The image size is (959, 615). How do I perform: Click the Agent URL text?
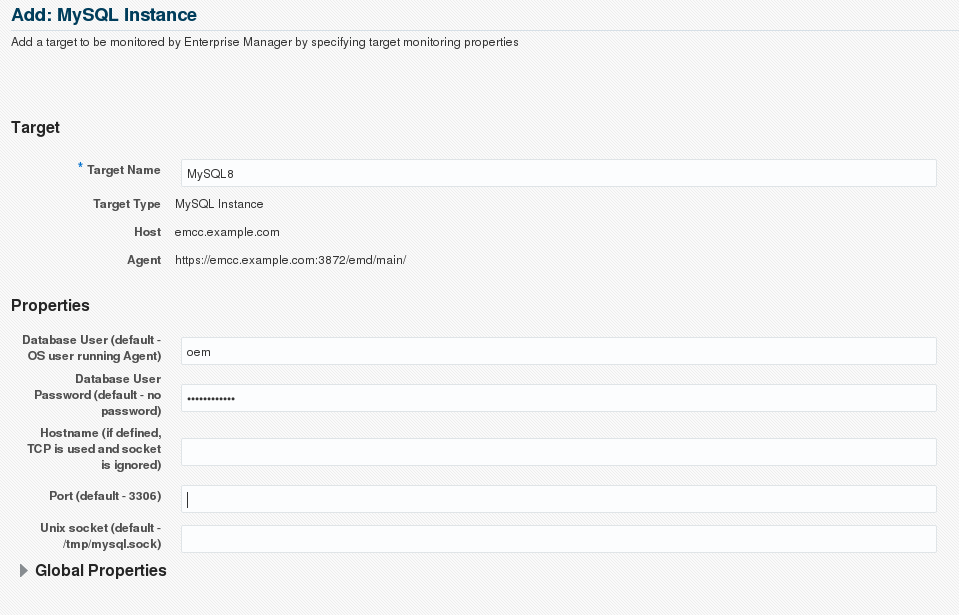tap(290, 260)
